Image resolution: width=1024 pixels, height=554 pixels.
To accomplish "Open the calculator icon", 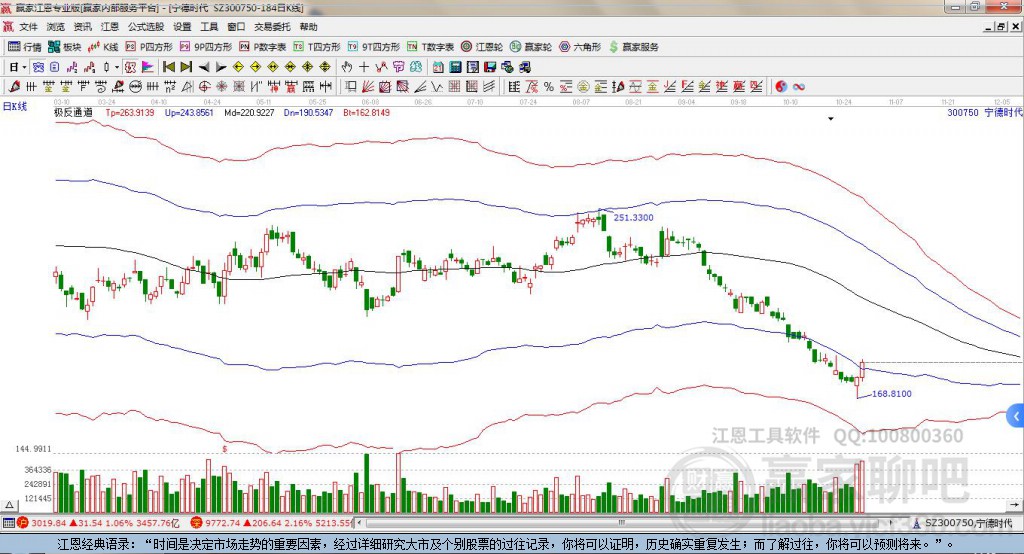I will (x=455, y=67).
